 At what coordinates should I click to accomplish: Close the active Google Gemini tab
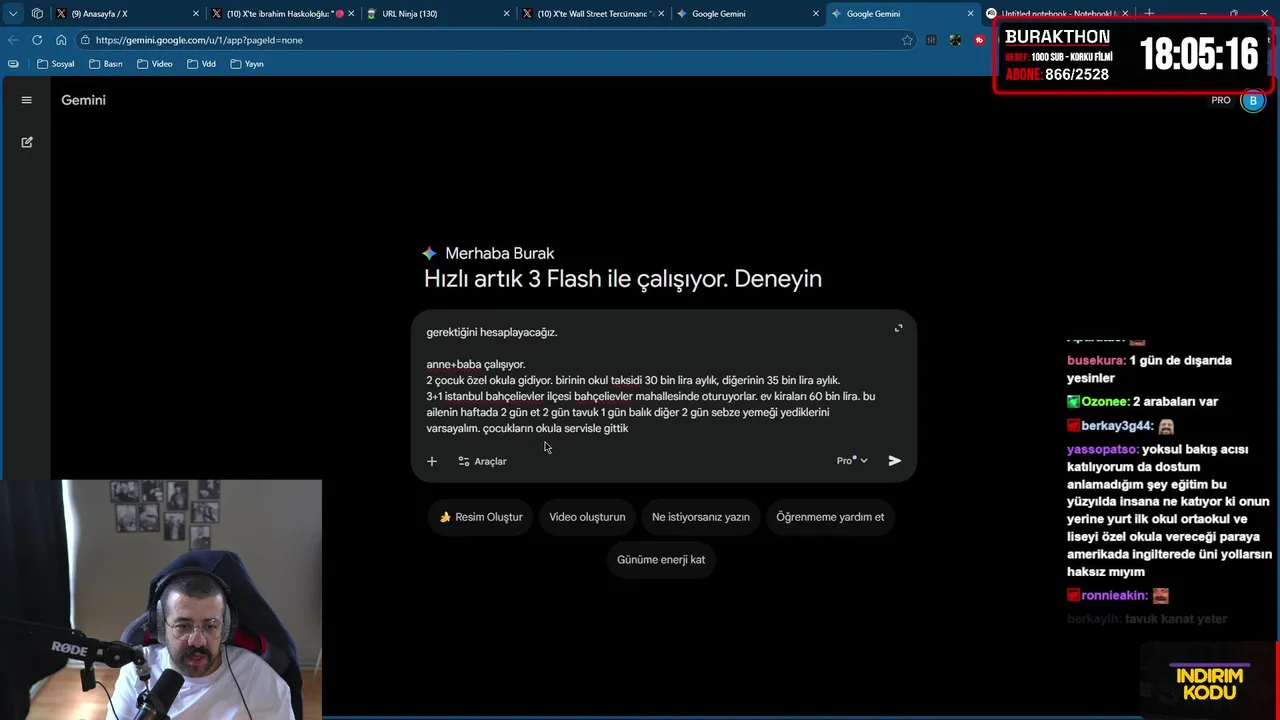[x=970, y=14]
